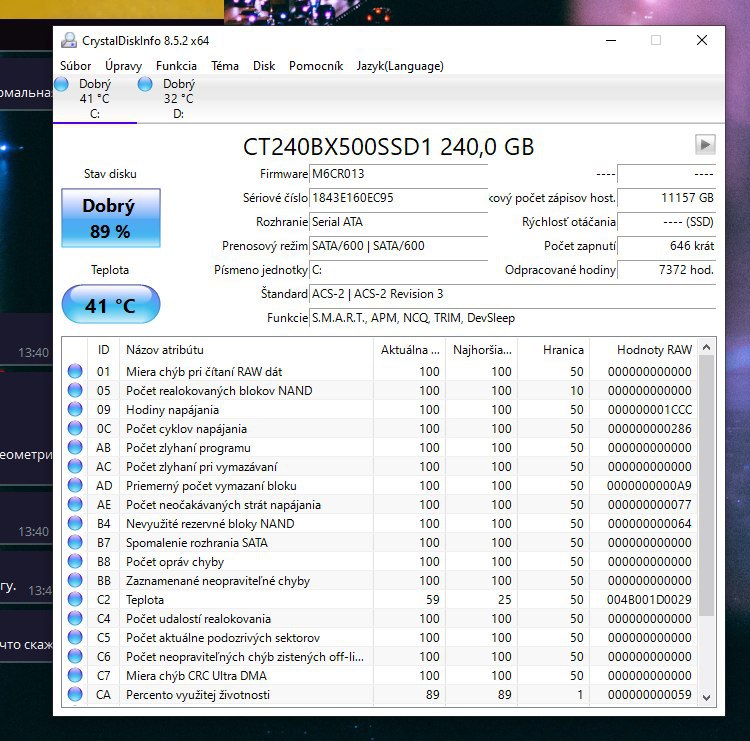The height and width of the screenshot is (741, 750).
Task: Click status orb of attribute B4
Action: click(x=75, y=523)
